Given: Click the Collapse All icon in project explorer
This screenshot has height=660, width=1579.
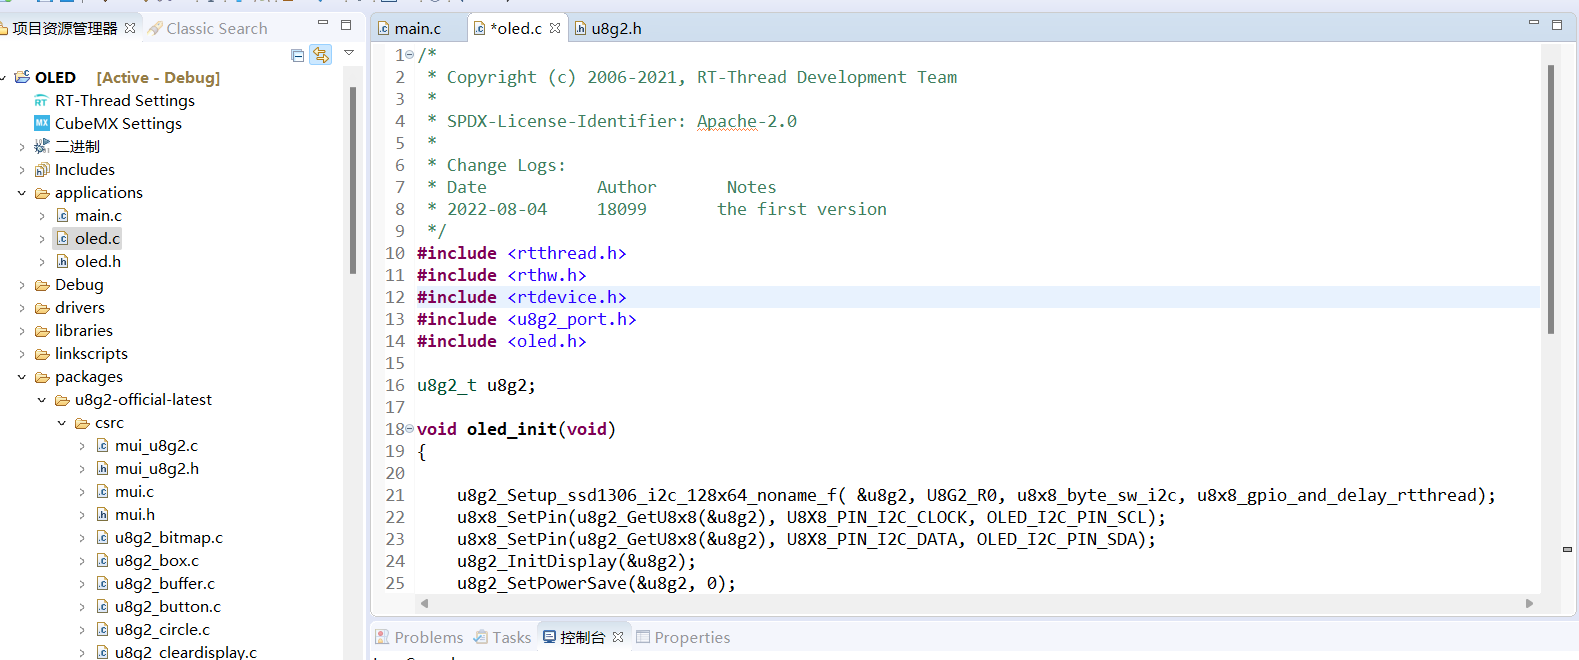Looking at the screenshot, I should coord(297,55).
